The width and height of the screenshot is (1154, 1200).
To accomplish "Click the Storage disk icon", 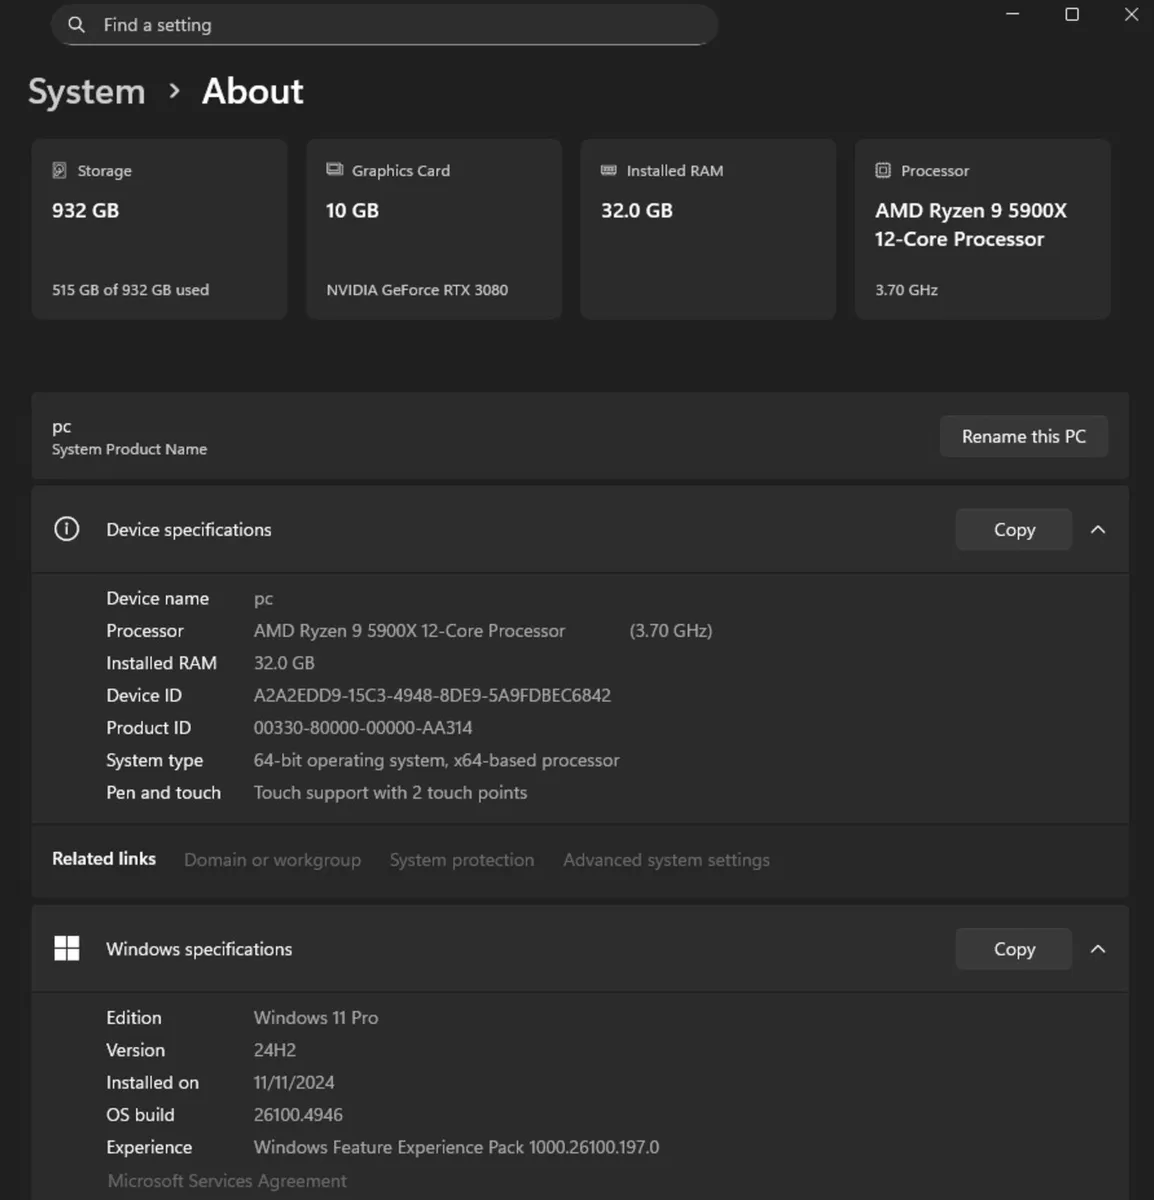I will tap(61, 170).
